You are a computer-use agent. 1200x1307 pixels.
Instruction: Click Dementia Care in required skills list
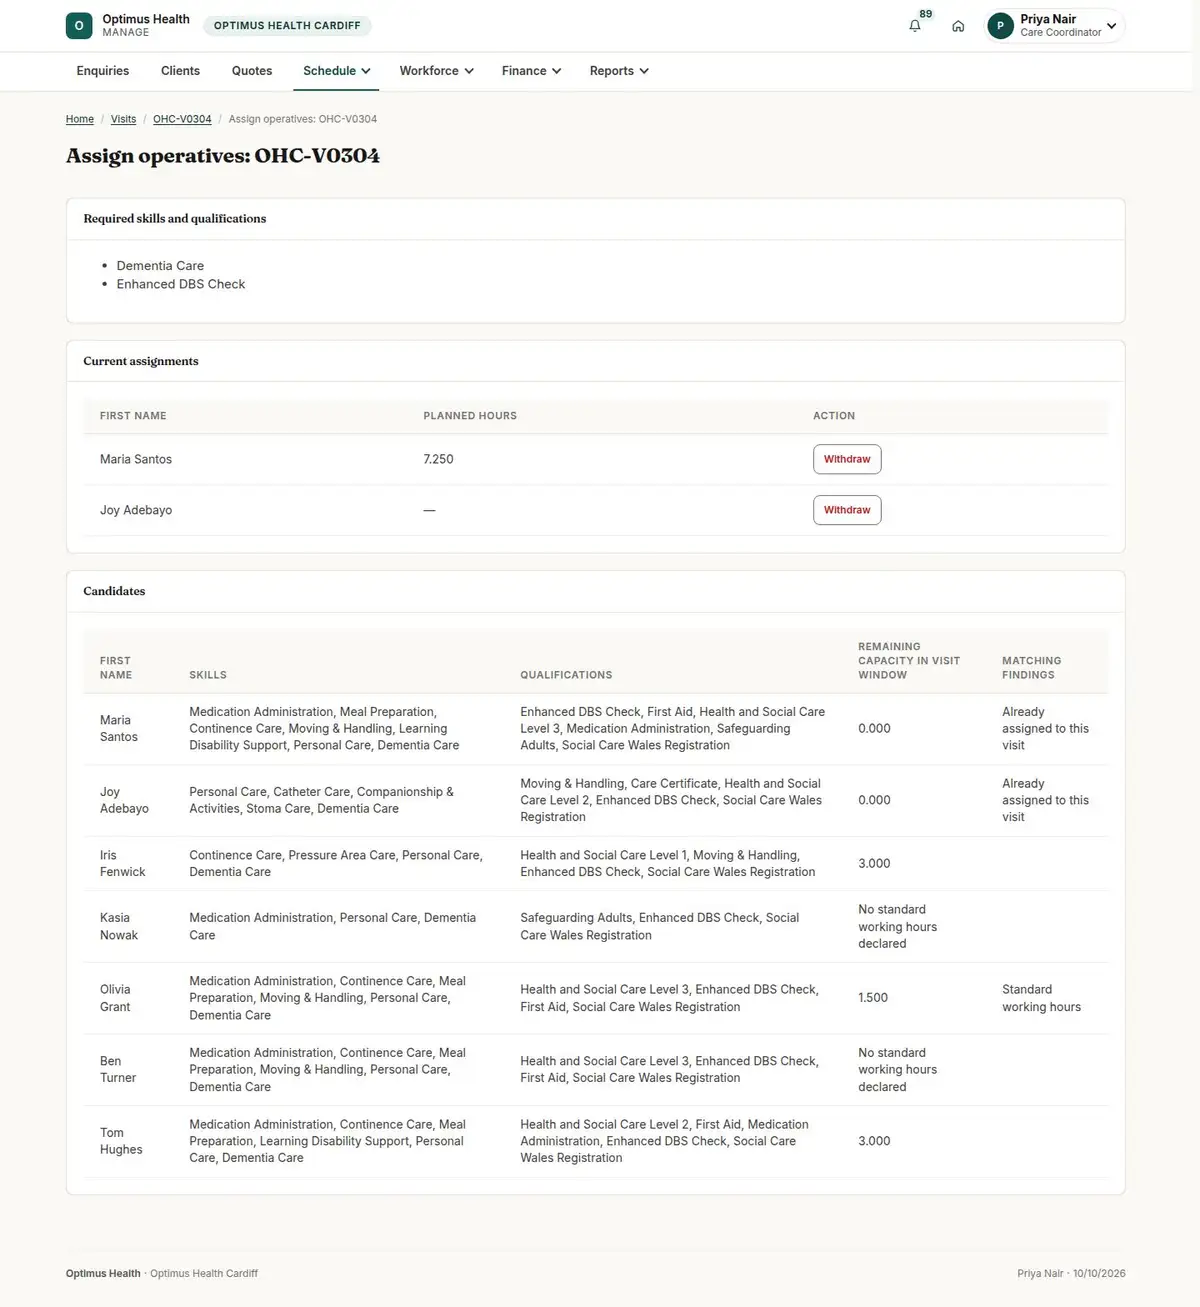pyautogui.click(x=160, y=266)
